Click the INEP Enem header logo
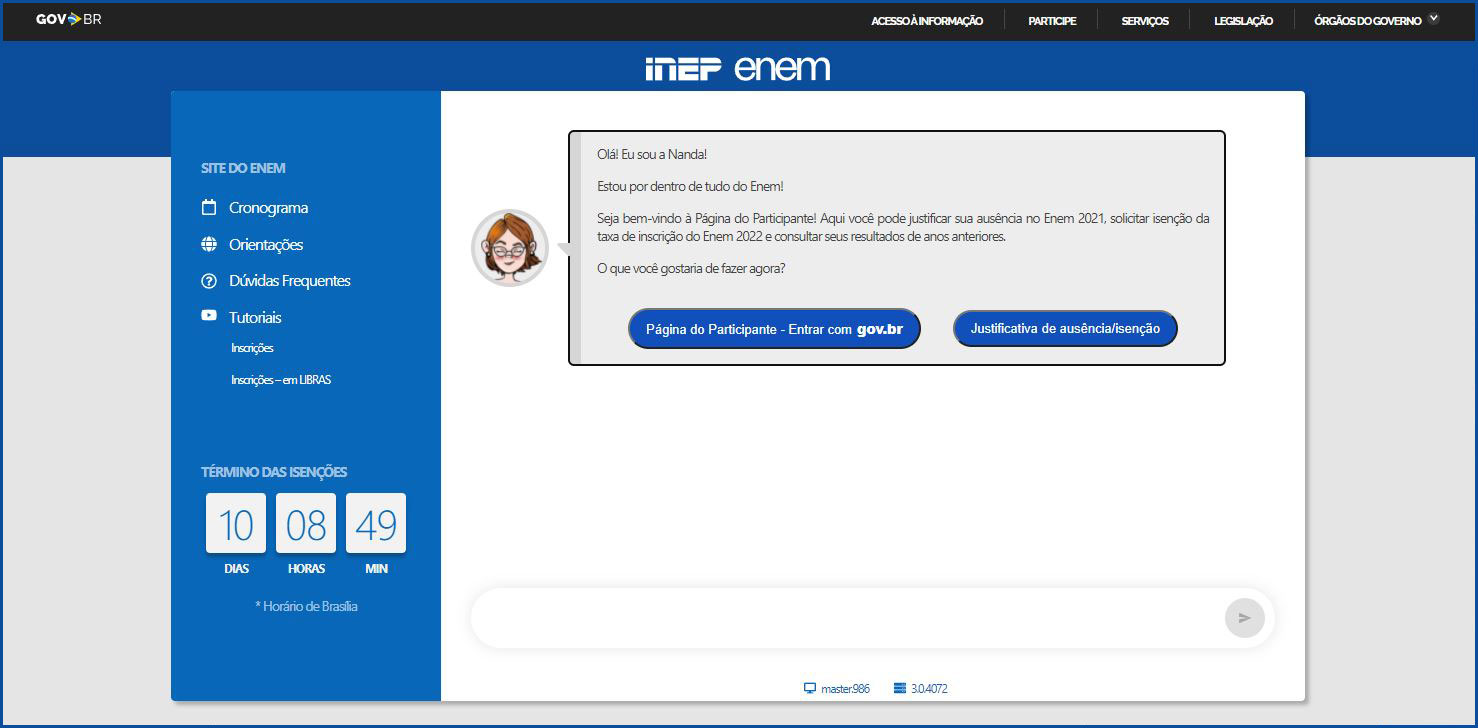Screen dimensions: 1478x728 [x=738, y=68]
